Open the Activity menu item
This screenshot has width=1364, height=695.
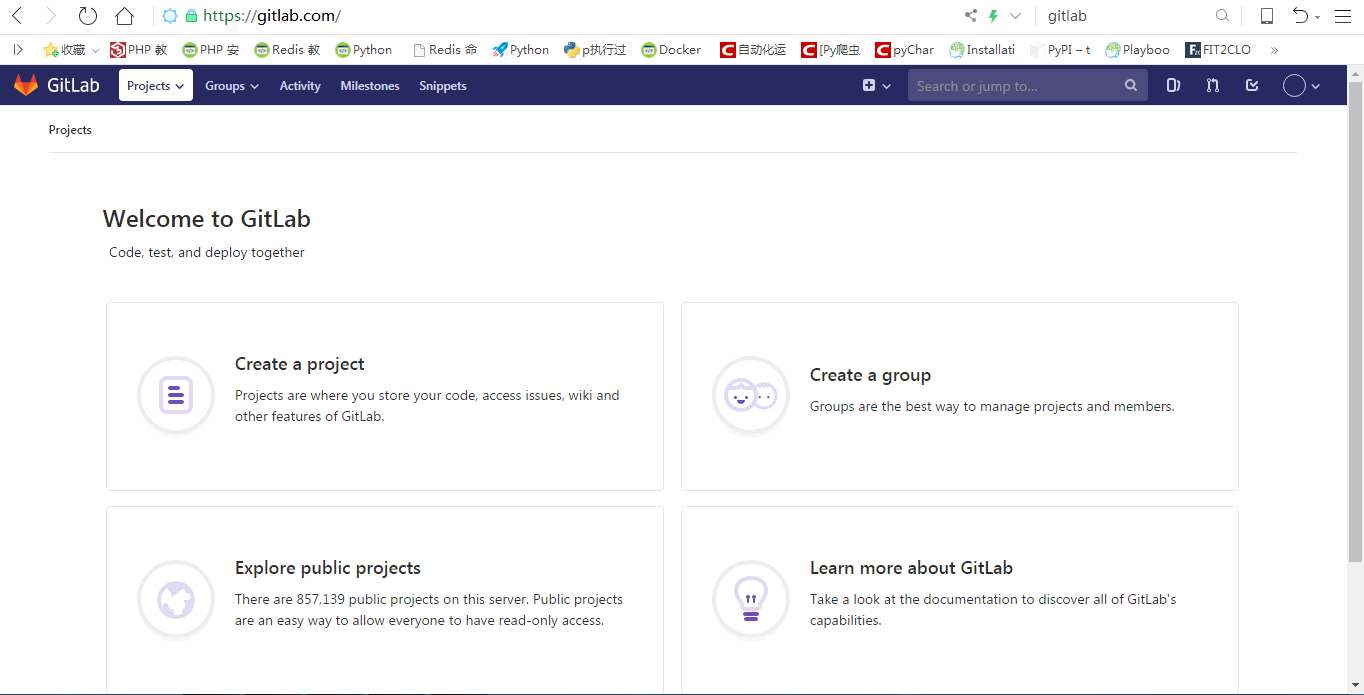pos(300,86)
